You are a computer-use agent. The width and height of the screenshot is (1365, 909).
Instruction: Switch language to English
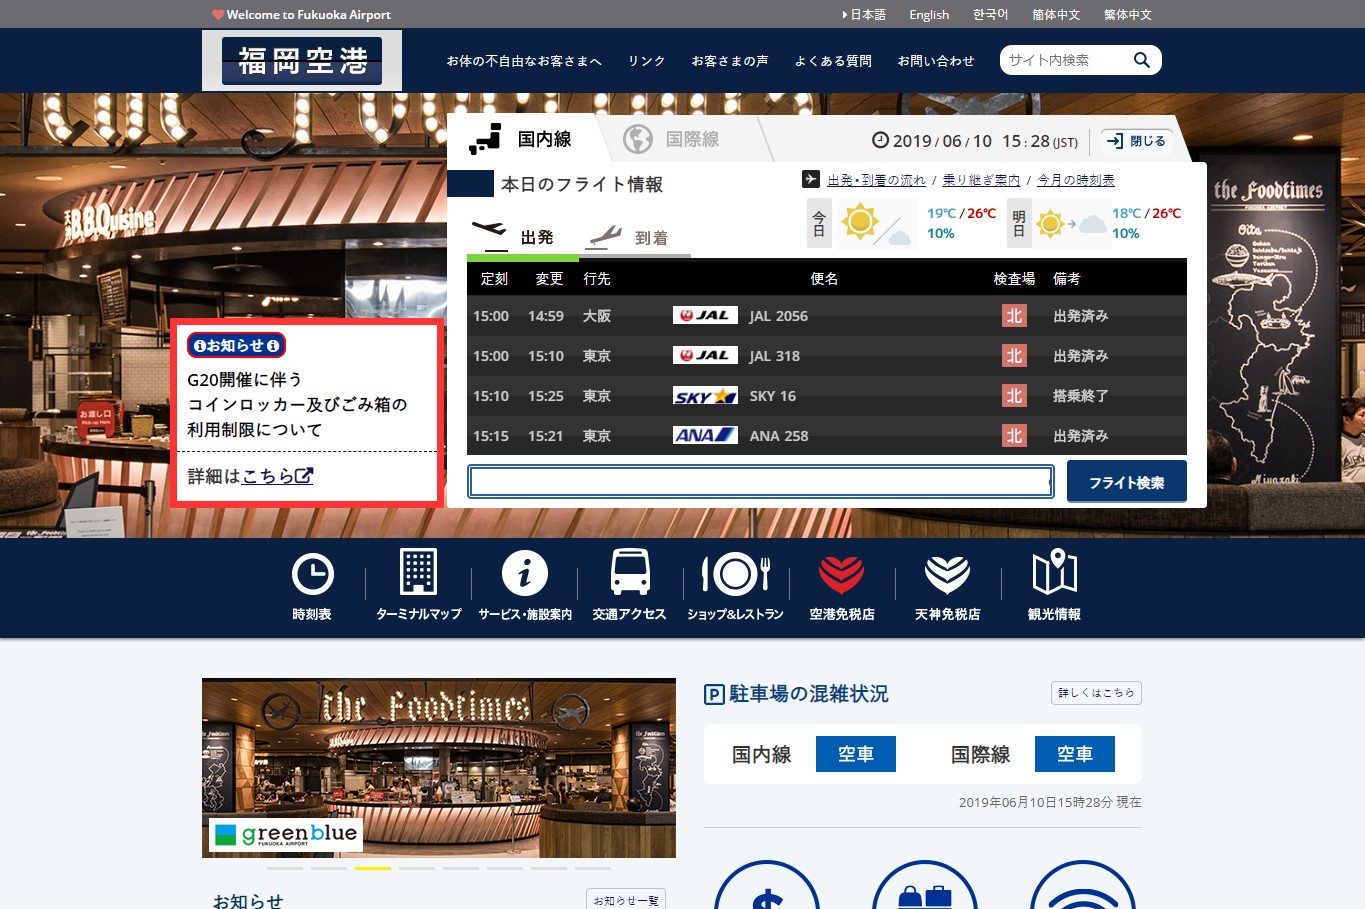point(929,15)
